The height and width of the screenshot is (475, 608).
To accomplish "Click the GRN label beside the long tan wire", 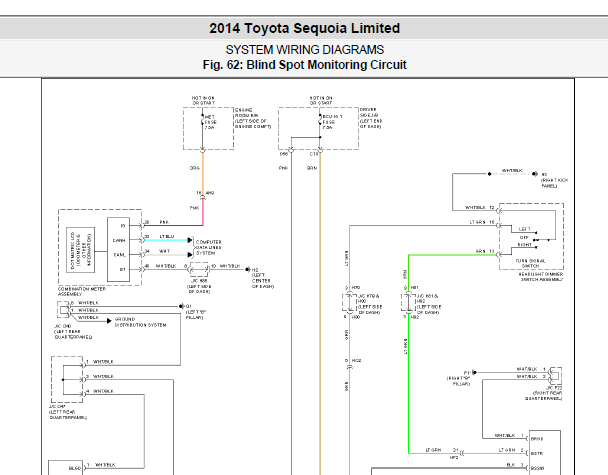I will click(x=312, y=168).
